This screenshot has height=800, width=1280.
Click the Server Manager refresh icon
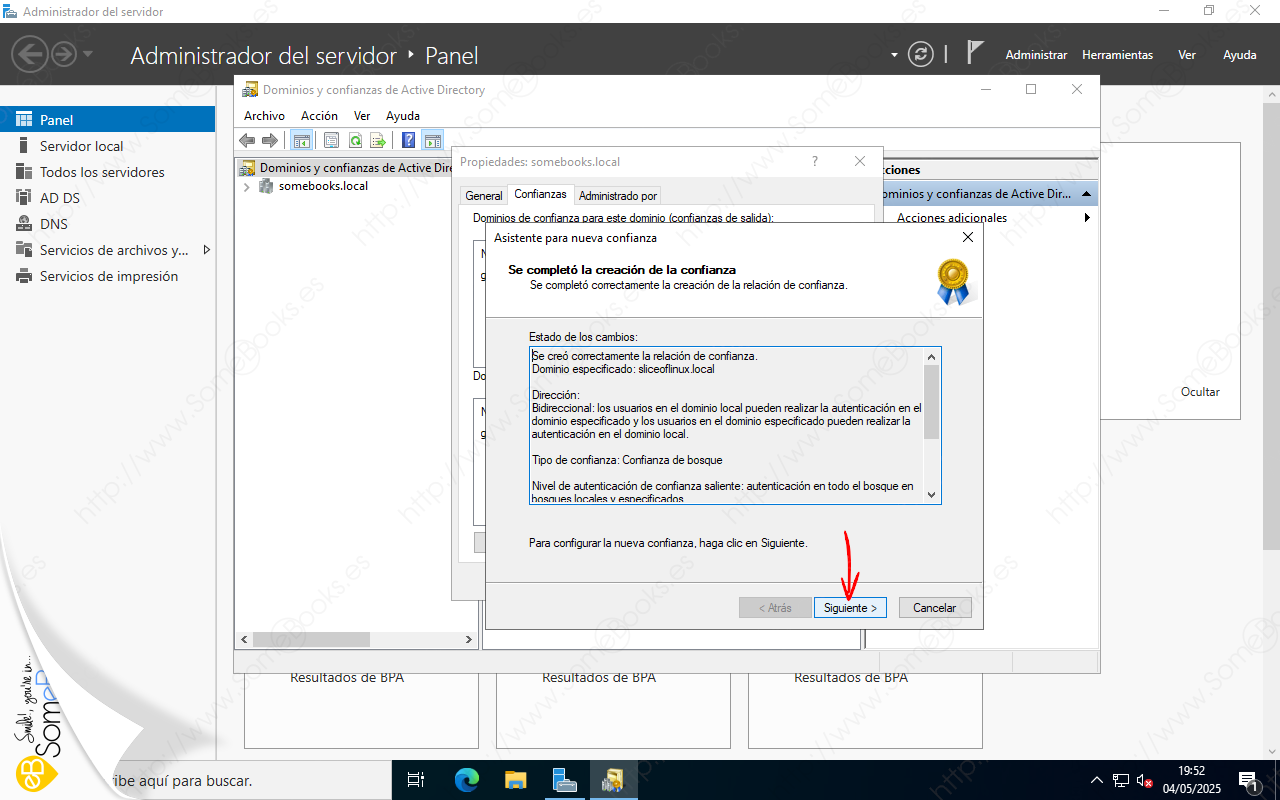point(920,55)
